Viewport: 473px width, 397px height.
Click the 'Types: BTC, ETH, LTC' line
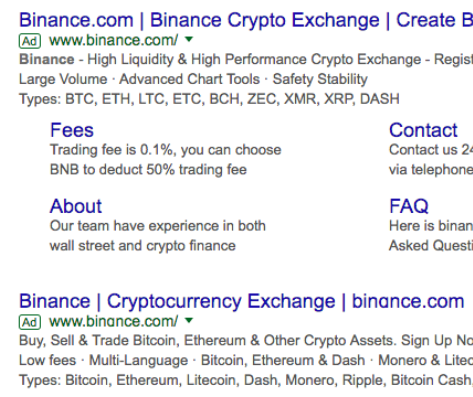pos(209,99)
